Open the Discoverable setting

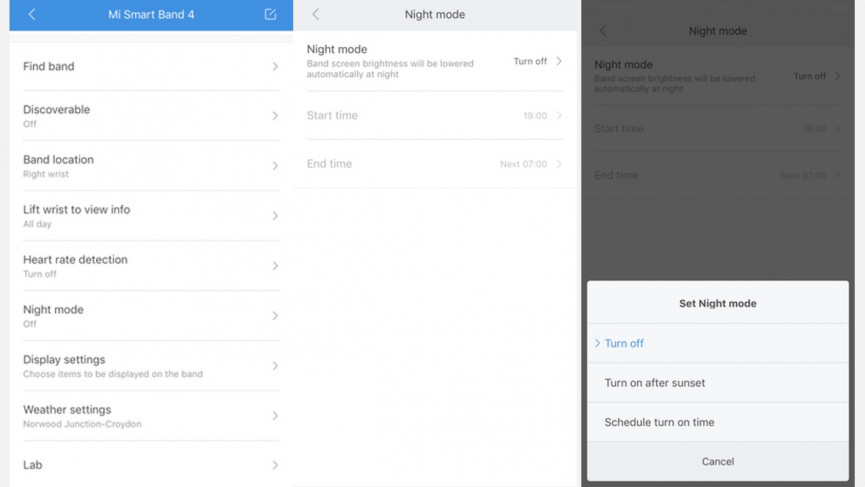pos(150,116)
